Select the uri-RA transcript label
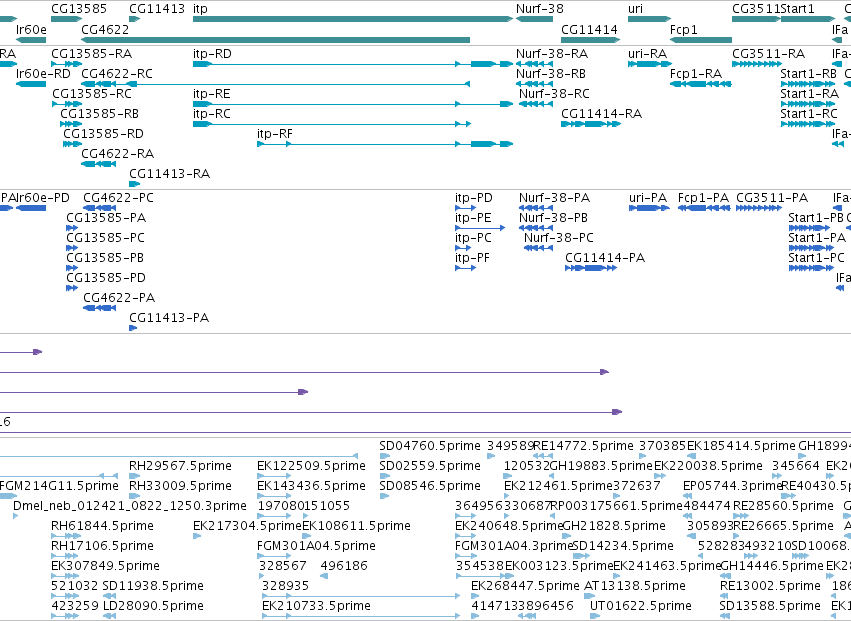 click(x=647, y=54)
